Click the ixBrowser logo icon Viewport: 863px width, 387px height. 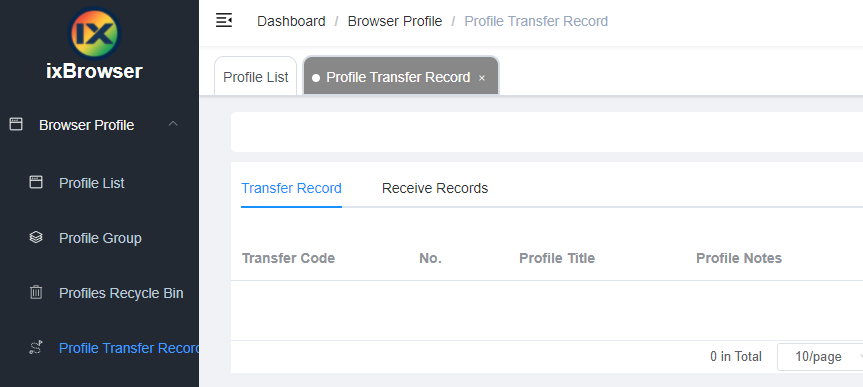(94, 33)
